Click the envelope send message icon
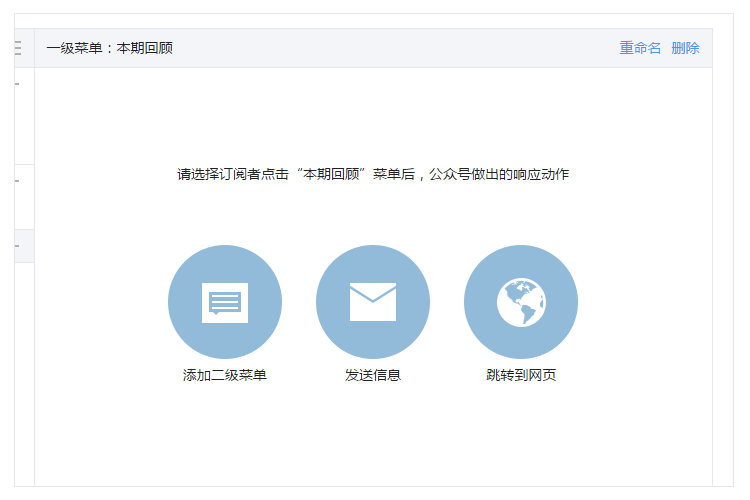Image resolution: width=750 pixels, height=500 pixels. point(372,302)
